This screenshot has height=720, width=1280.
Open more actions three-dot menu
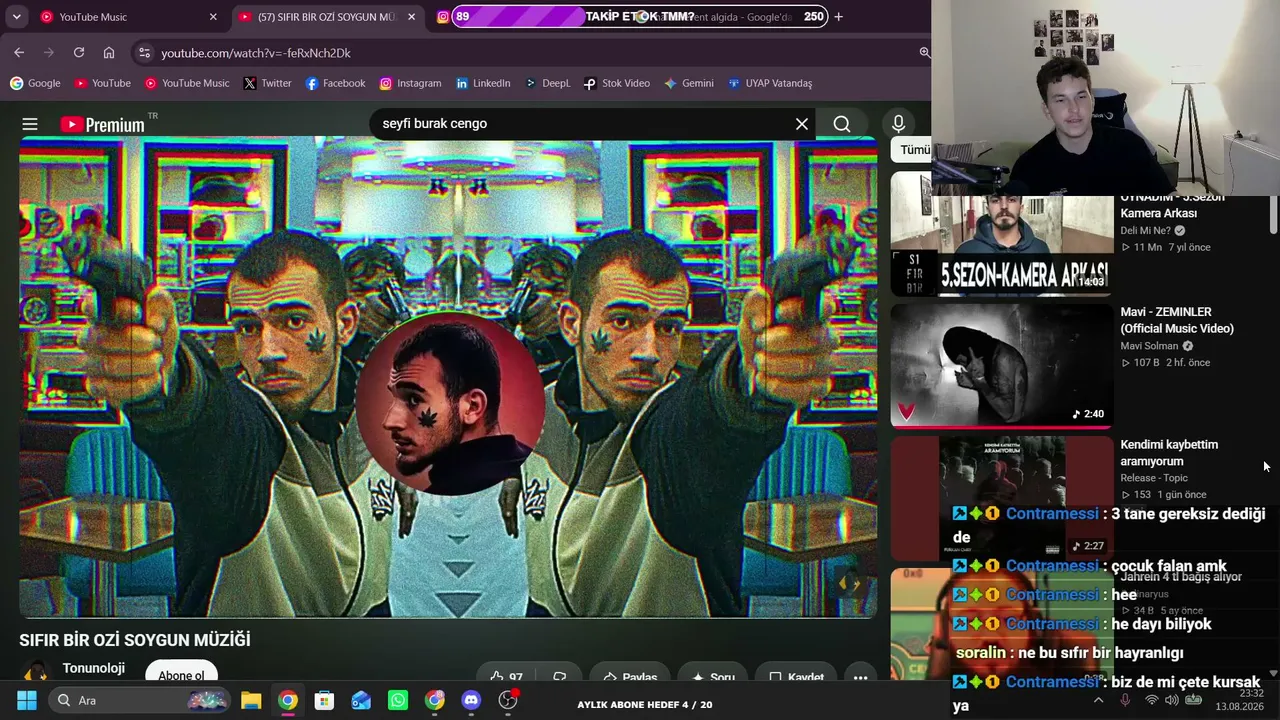point(860,677)
